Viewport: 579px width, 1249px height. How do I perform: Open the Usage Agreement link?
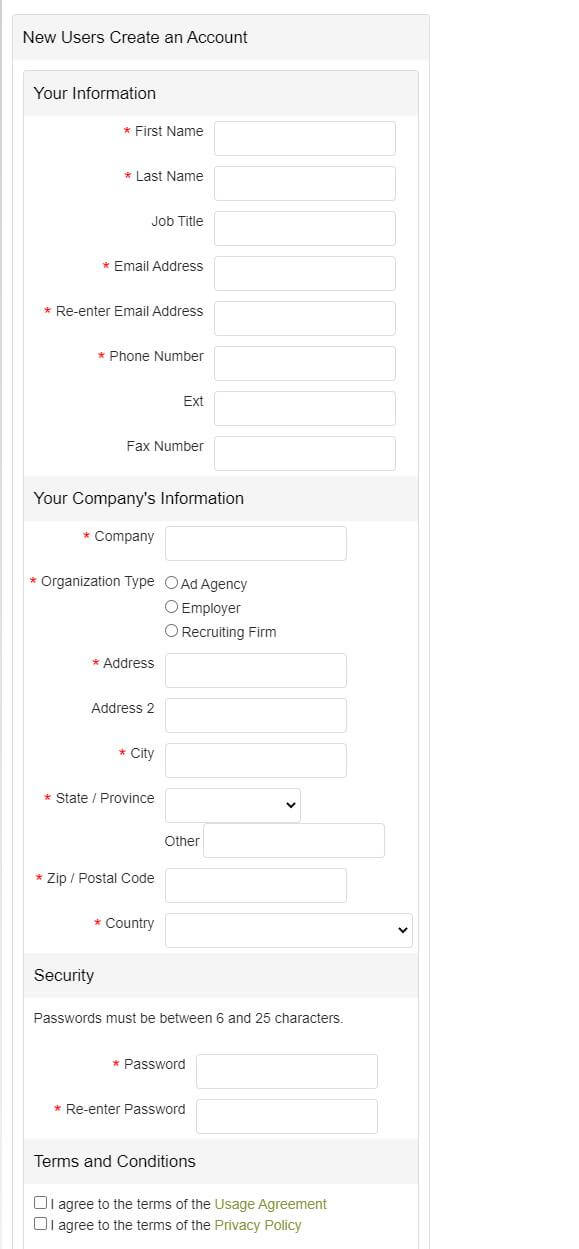click(270, 1204)
